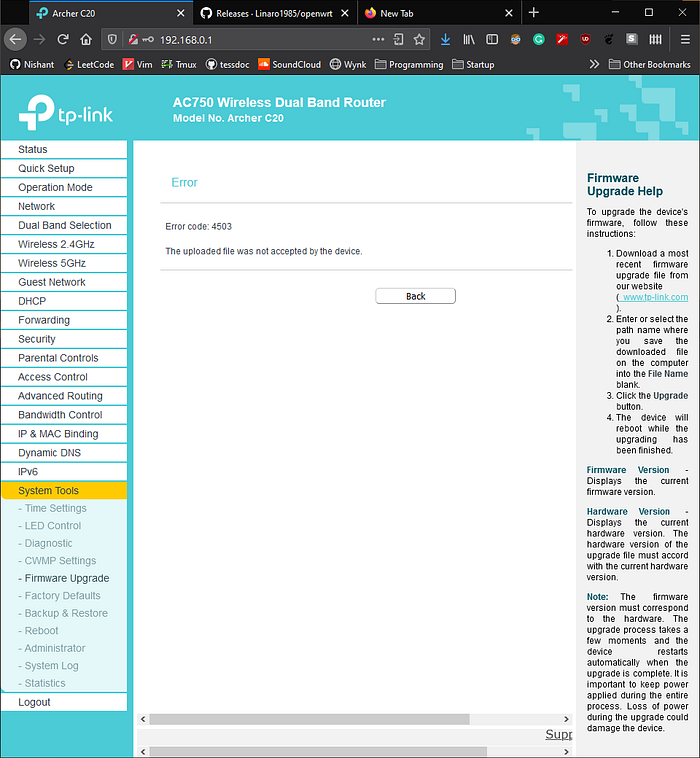
Task: Open the Wynk bookmark
Action: [348, 64]
